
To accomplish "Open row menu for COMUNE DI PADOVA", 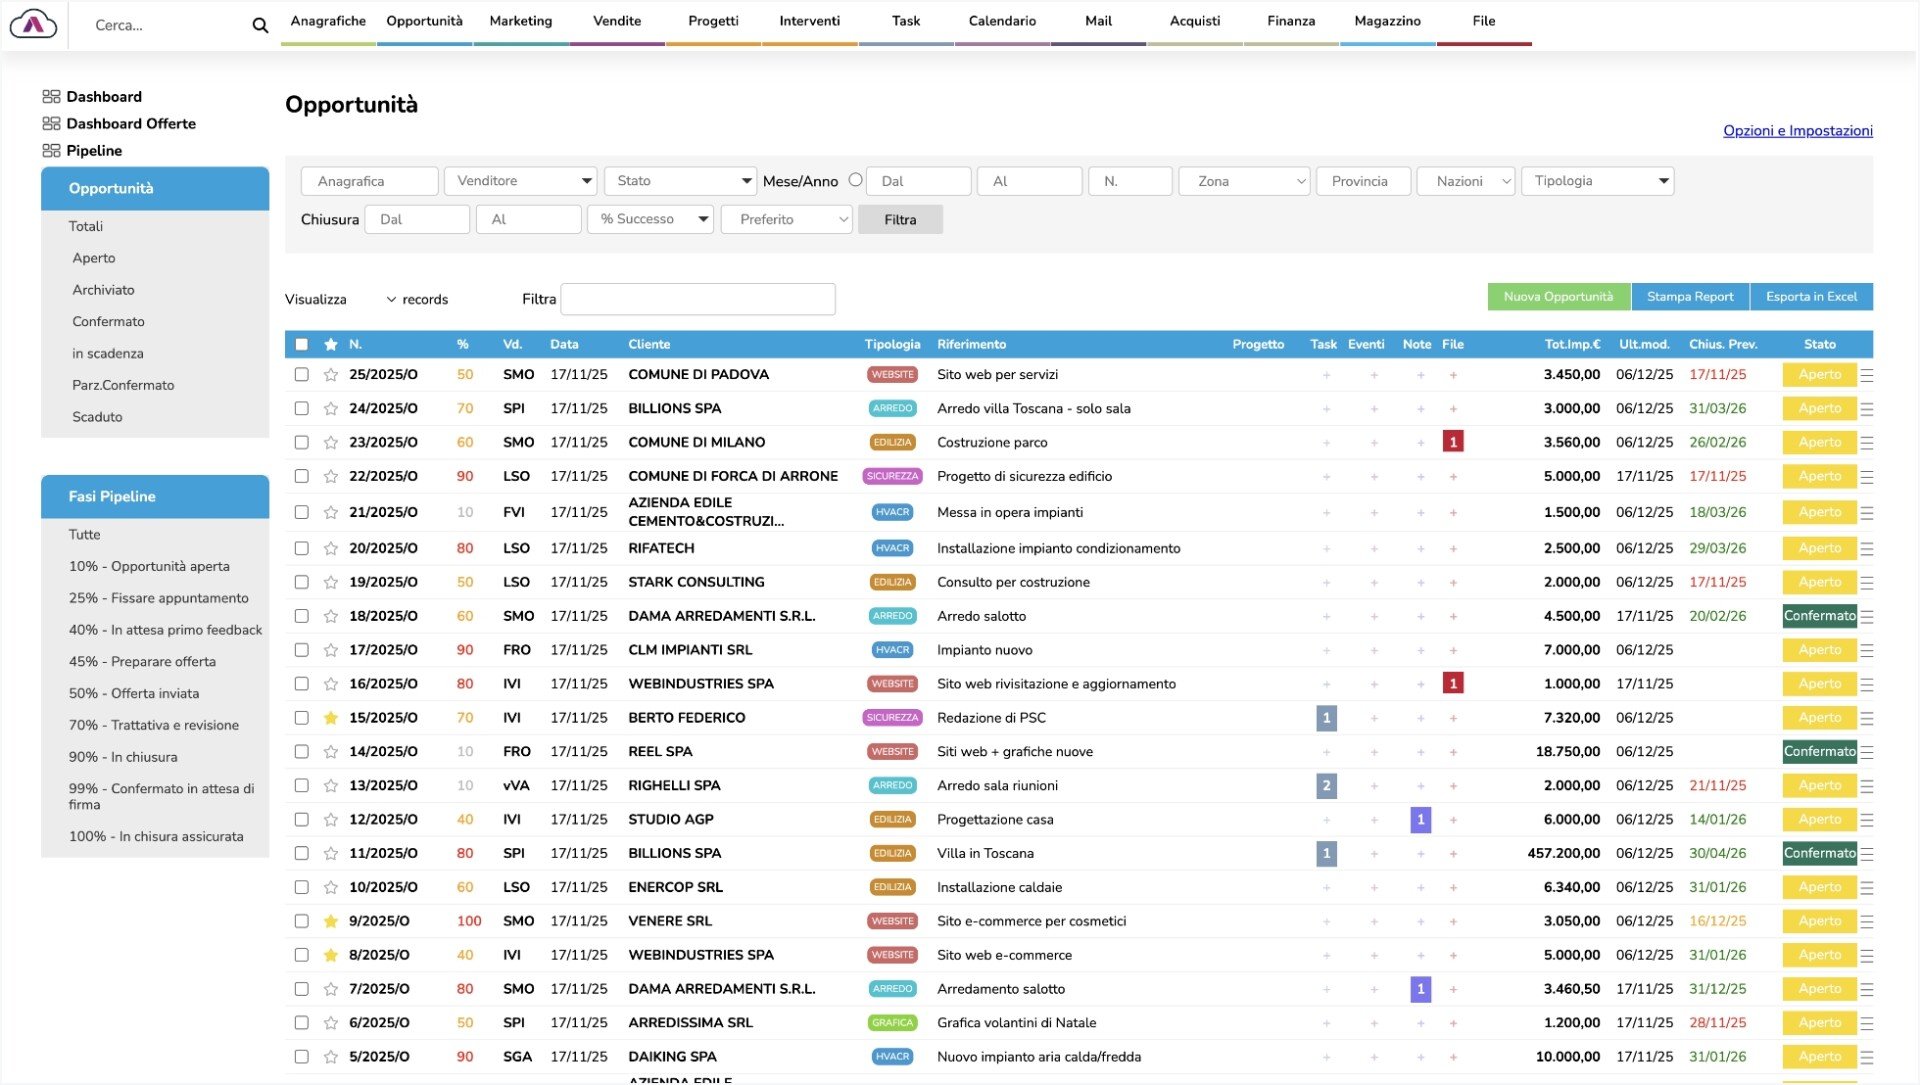I will point(1867,375).
